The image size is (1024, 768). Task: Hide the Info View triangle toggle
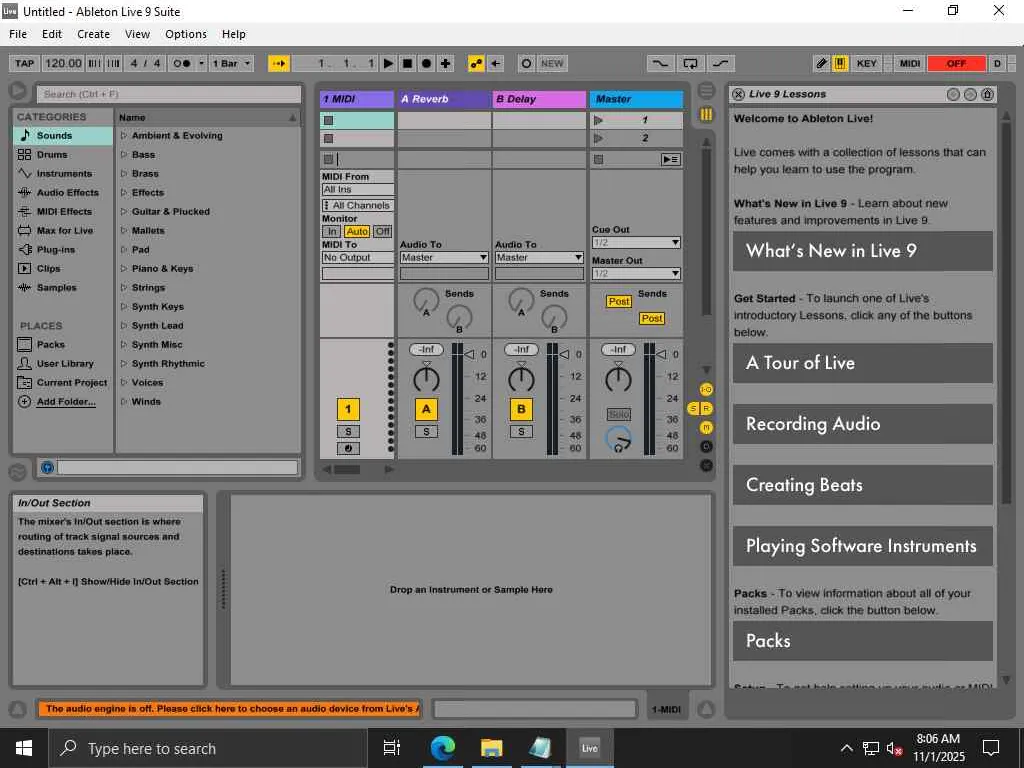(18, 709)
